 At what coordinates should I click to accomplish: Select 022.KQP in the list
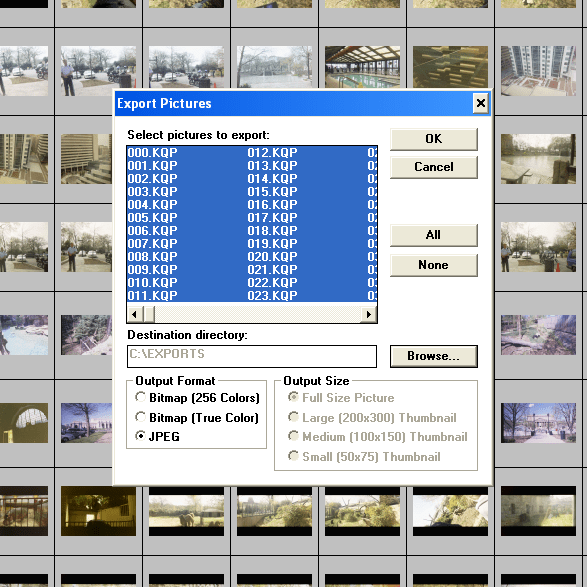click(272, 283)
